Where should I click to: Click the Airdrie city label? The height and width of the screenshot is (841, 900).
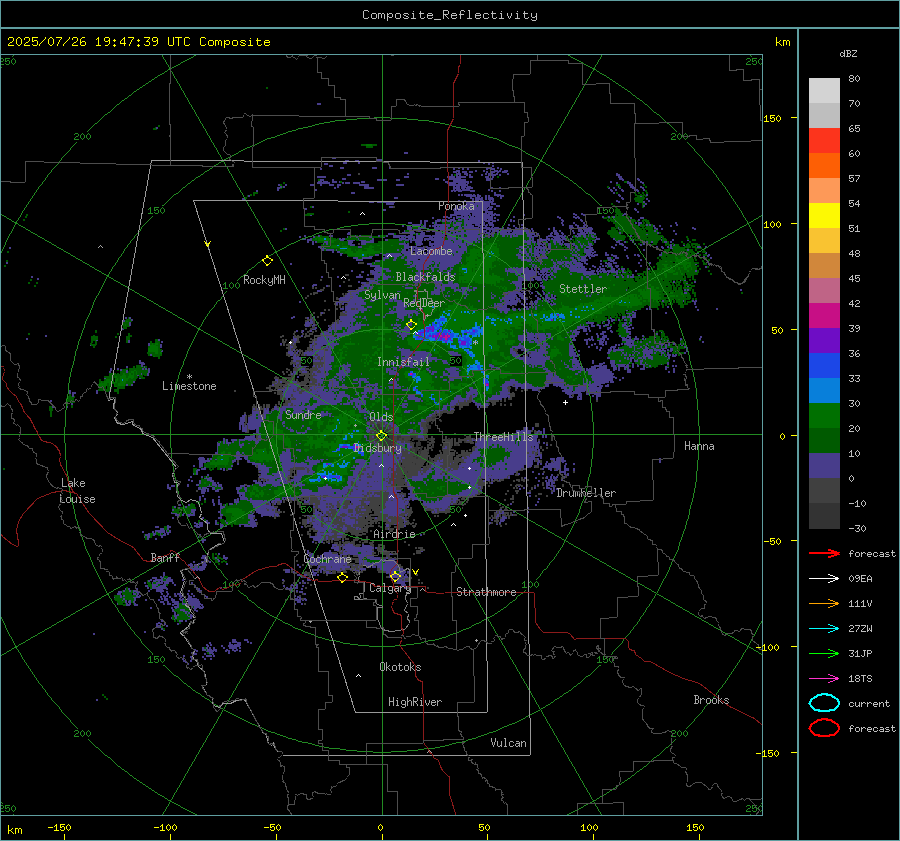click(394, 534)
